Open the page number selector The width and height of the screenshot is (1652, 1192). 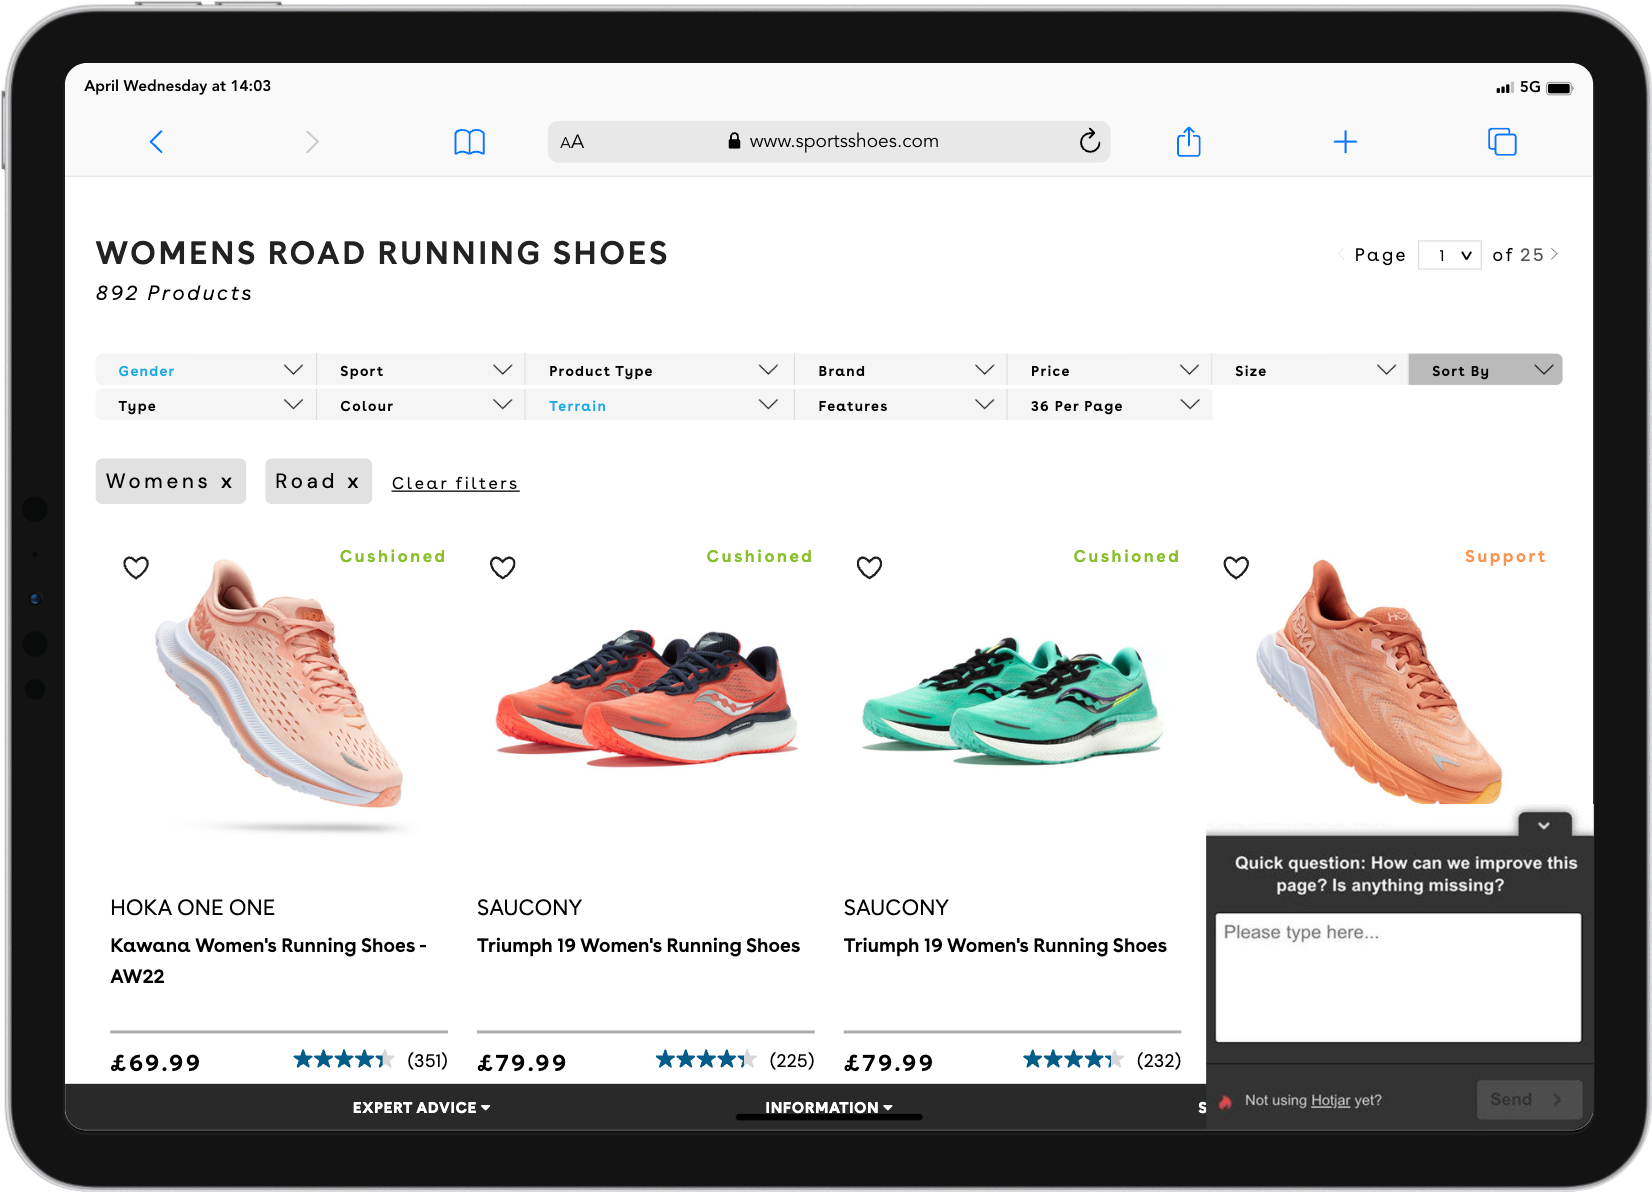pos(1450,255)
